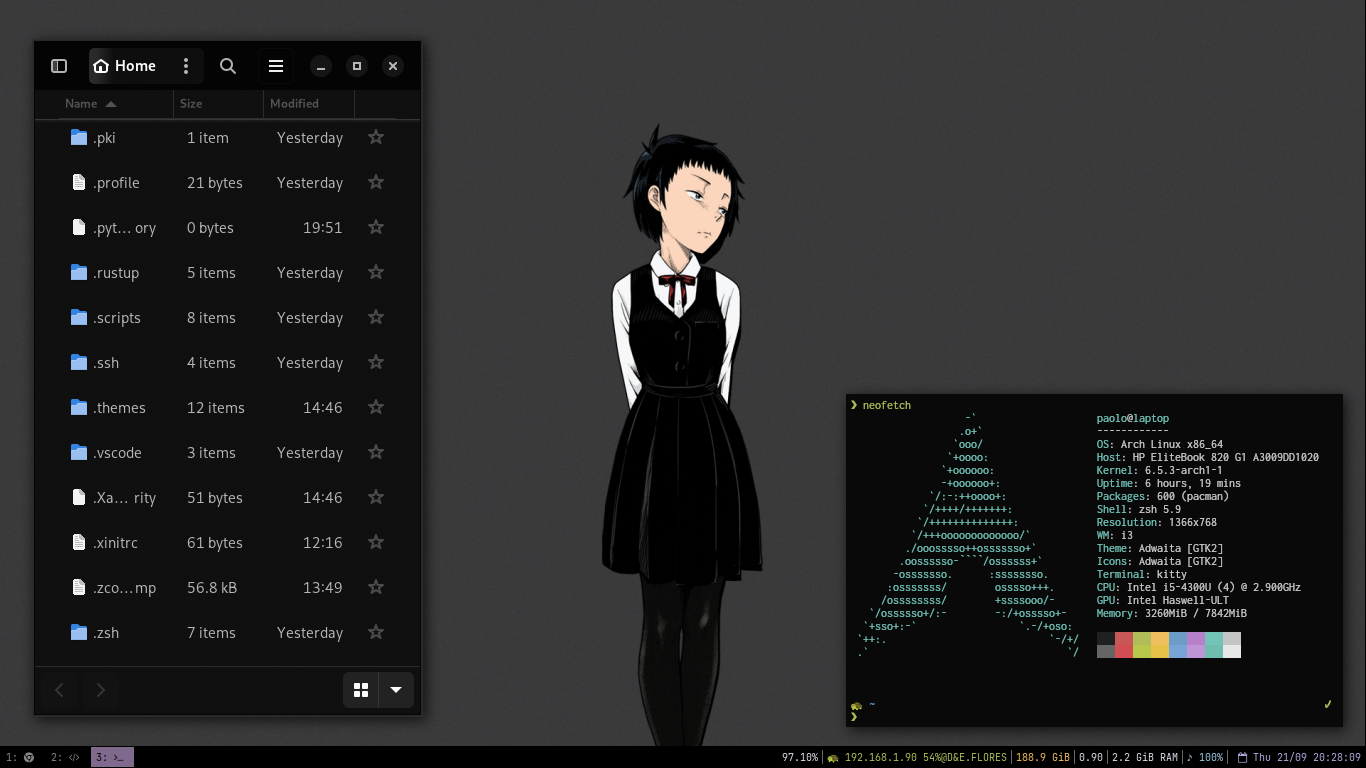Star the .xinitrc file
This screenshot has height=768, width=1366.
[376, 542]
